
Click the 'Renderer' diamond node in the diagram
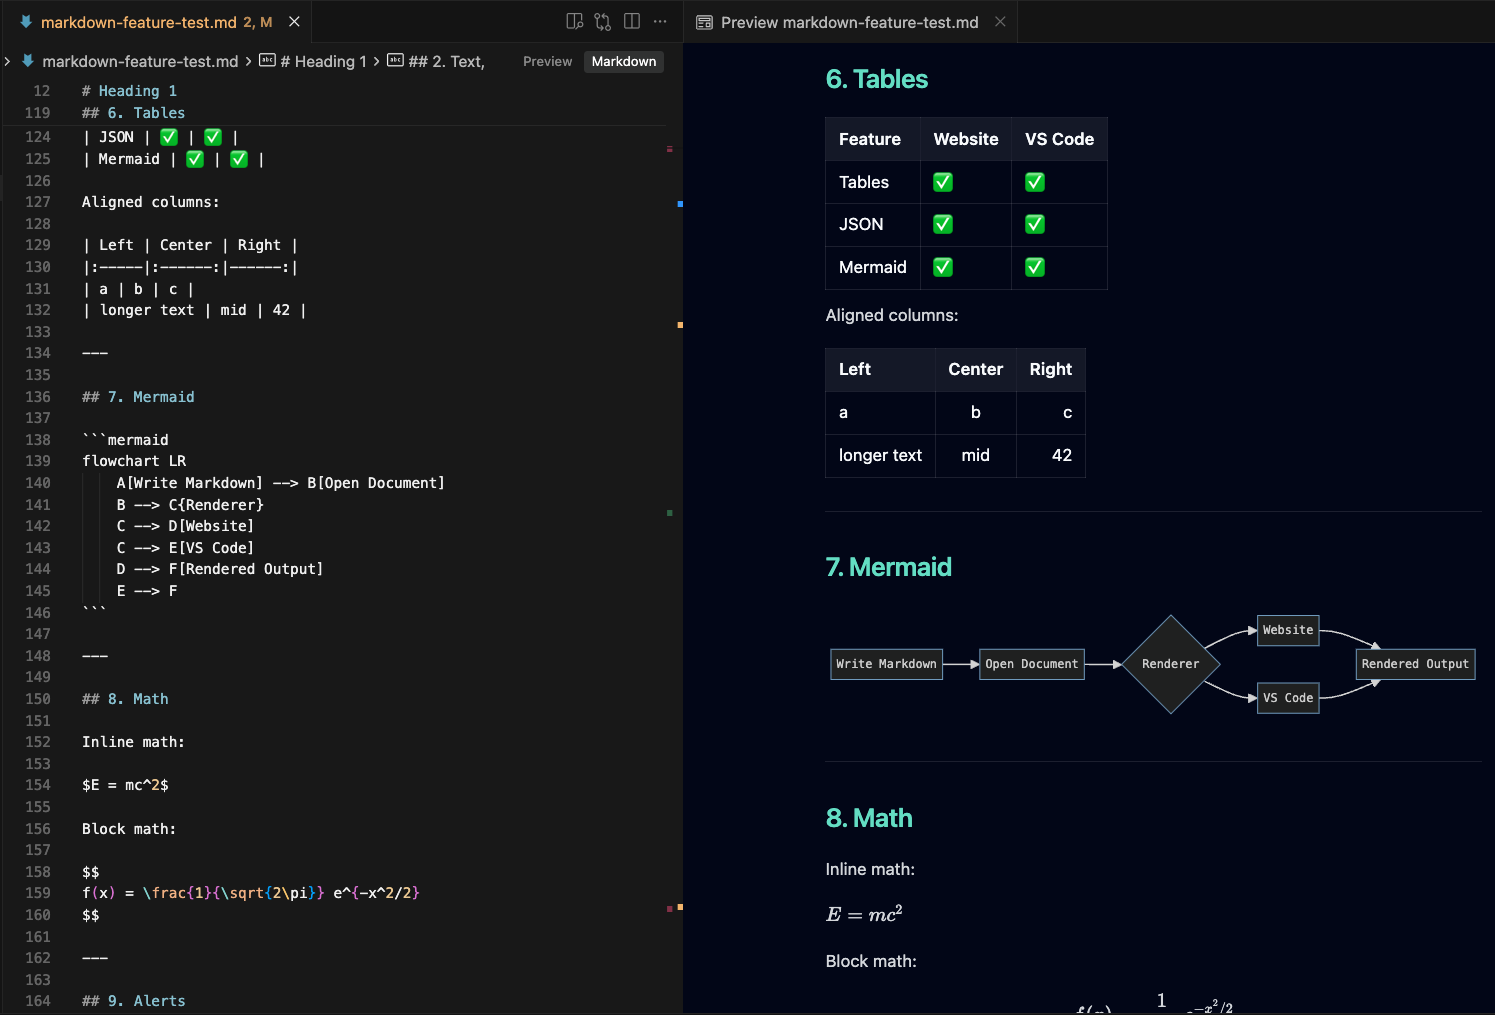tap(1171, 664)
